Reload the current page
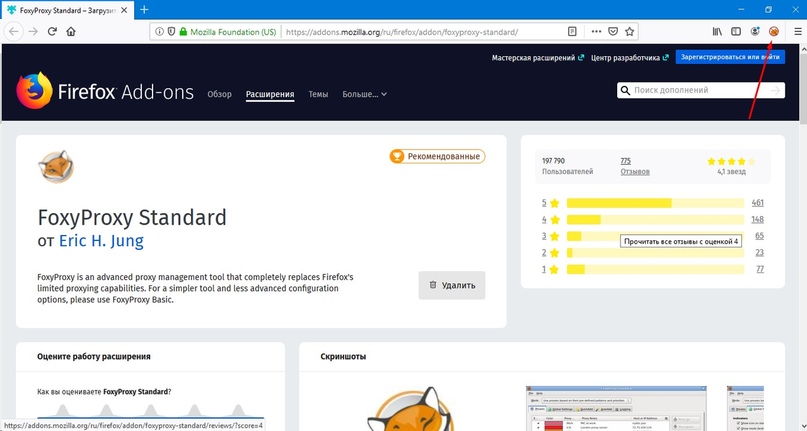807x431 pixels. pyautogui.click(x=52, y=31)
